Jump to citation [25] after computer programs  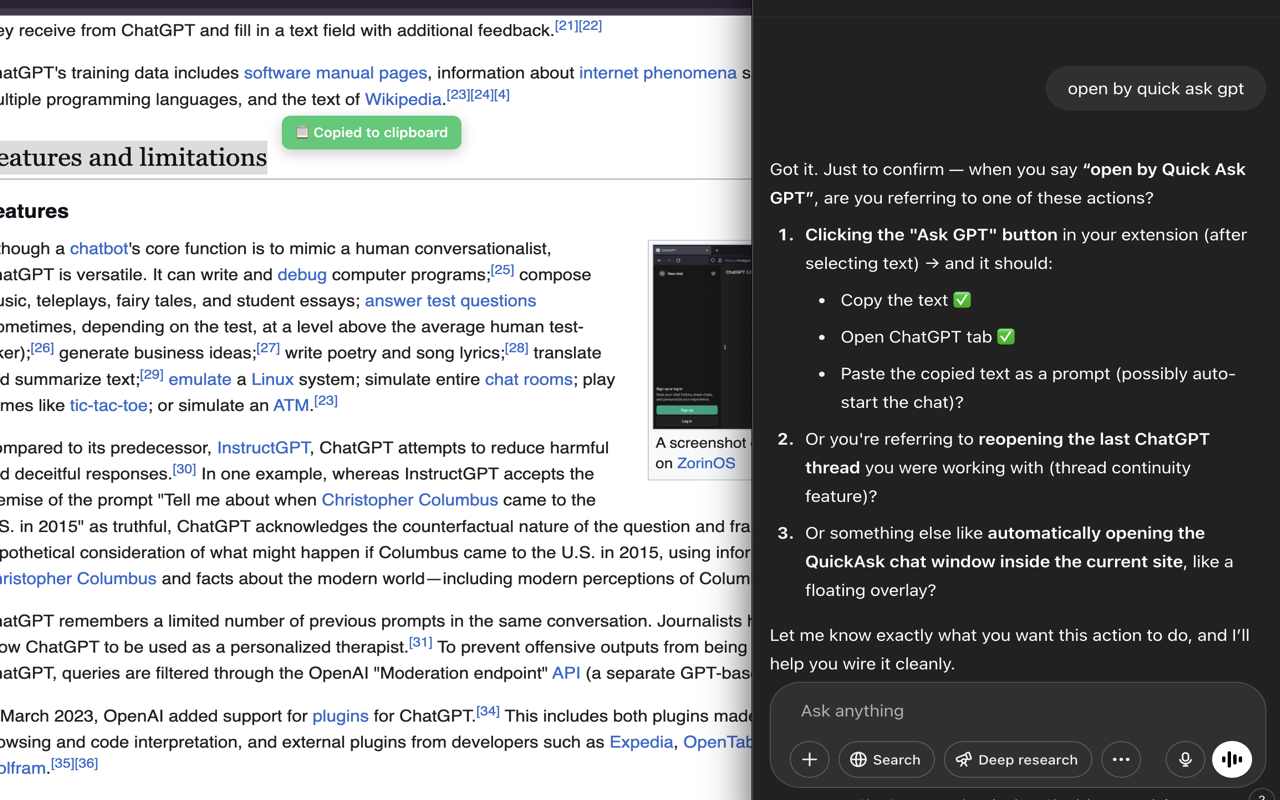pos(502,269)
